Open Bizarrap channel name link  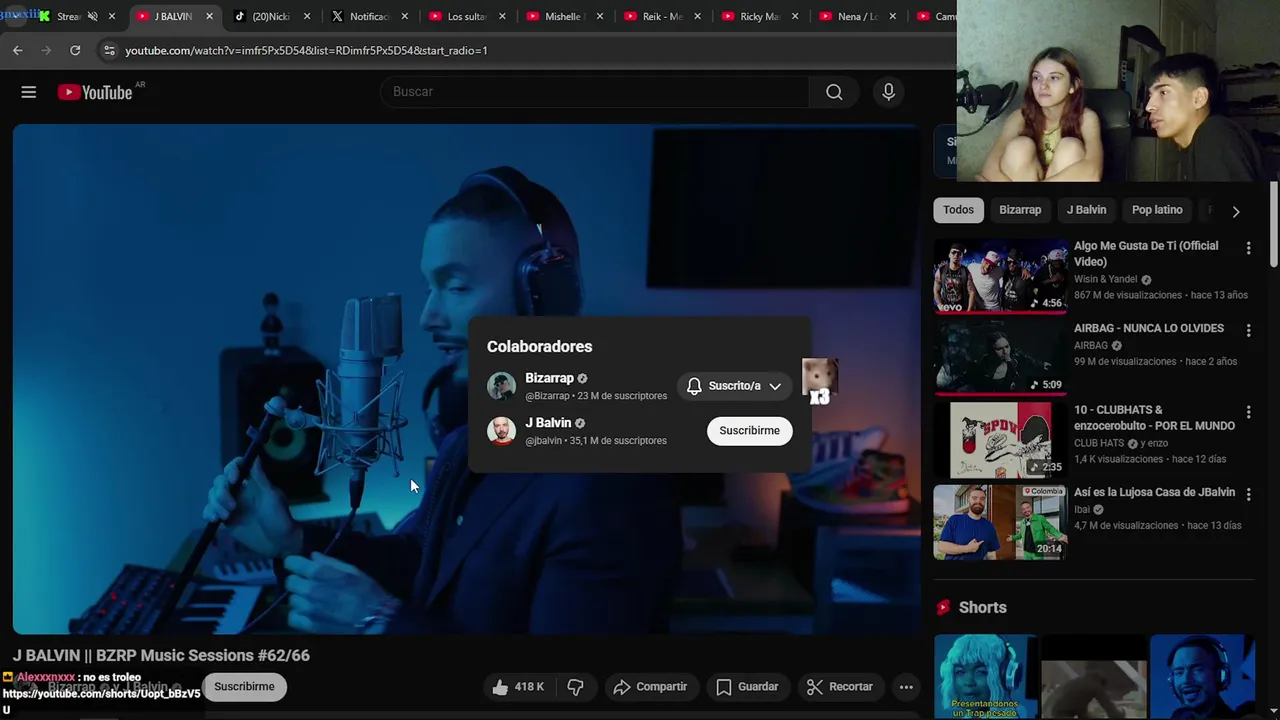pyautogui.click(x=549, y=378)
